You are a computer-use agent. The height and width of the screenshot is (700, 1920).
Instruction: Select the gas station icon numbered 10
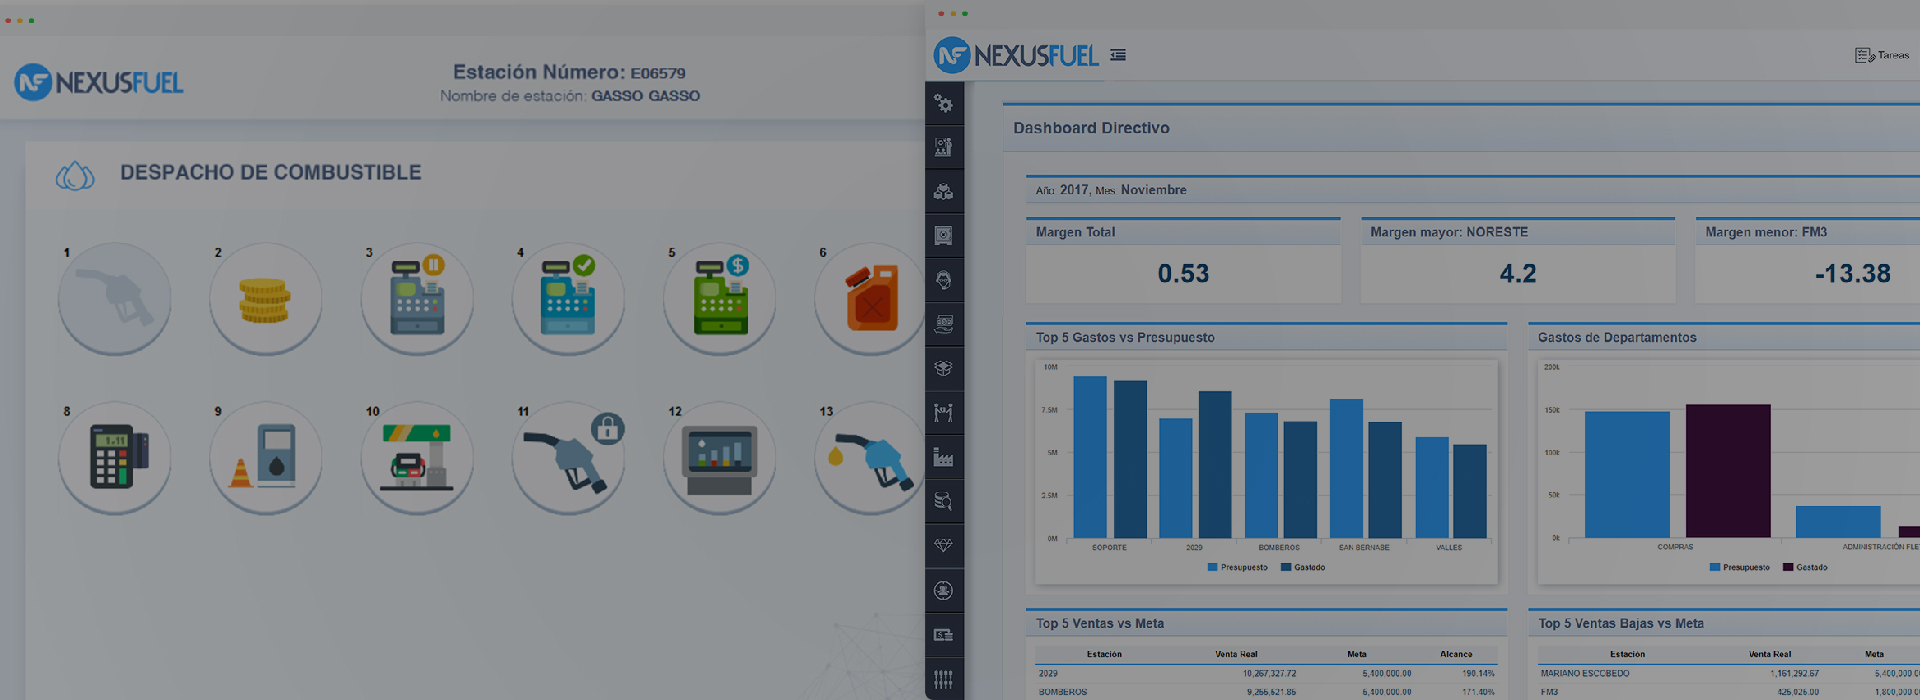tap(417, 458)
